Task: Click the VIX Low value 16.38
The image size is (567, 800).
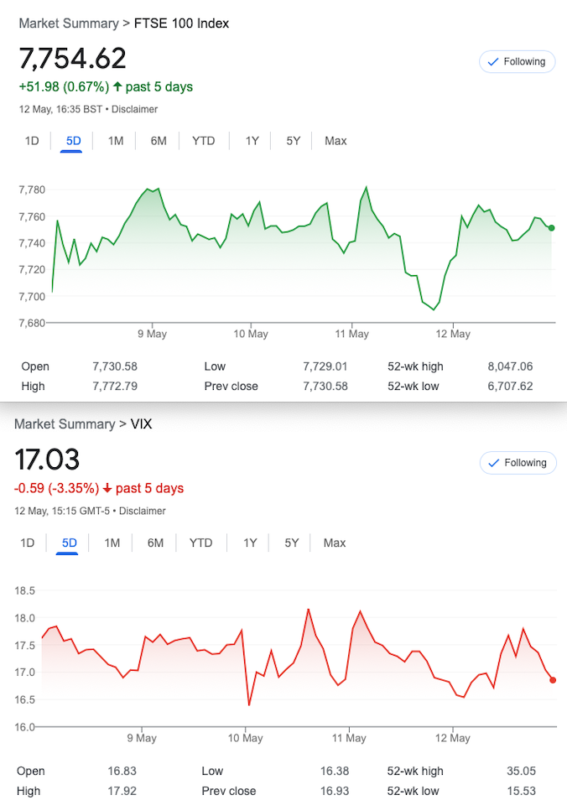Action: click(x=334, y=771)
